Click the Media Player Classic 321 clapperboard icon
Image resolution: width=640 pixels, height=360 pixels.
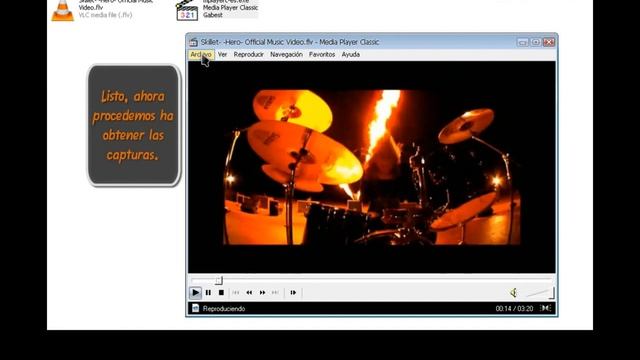tap(187, 11)
